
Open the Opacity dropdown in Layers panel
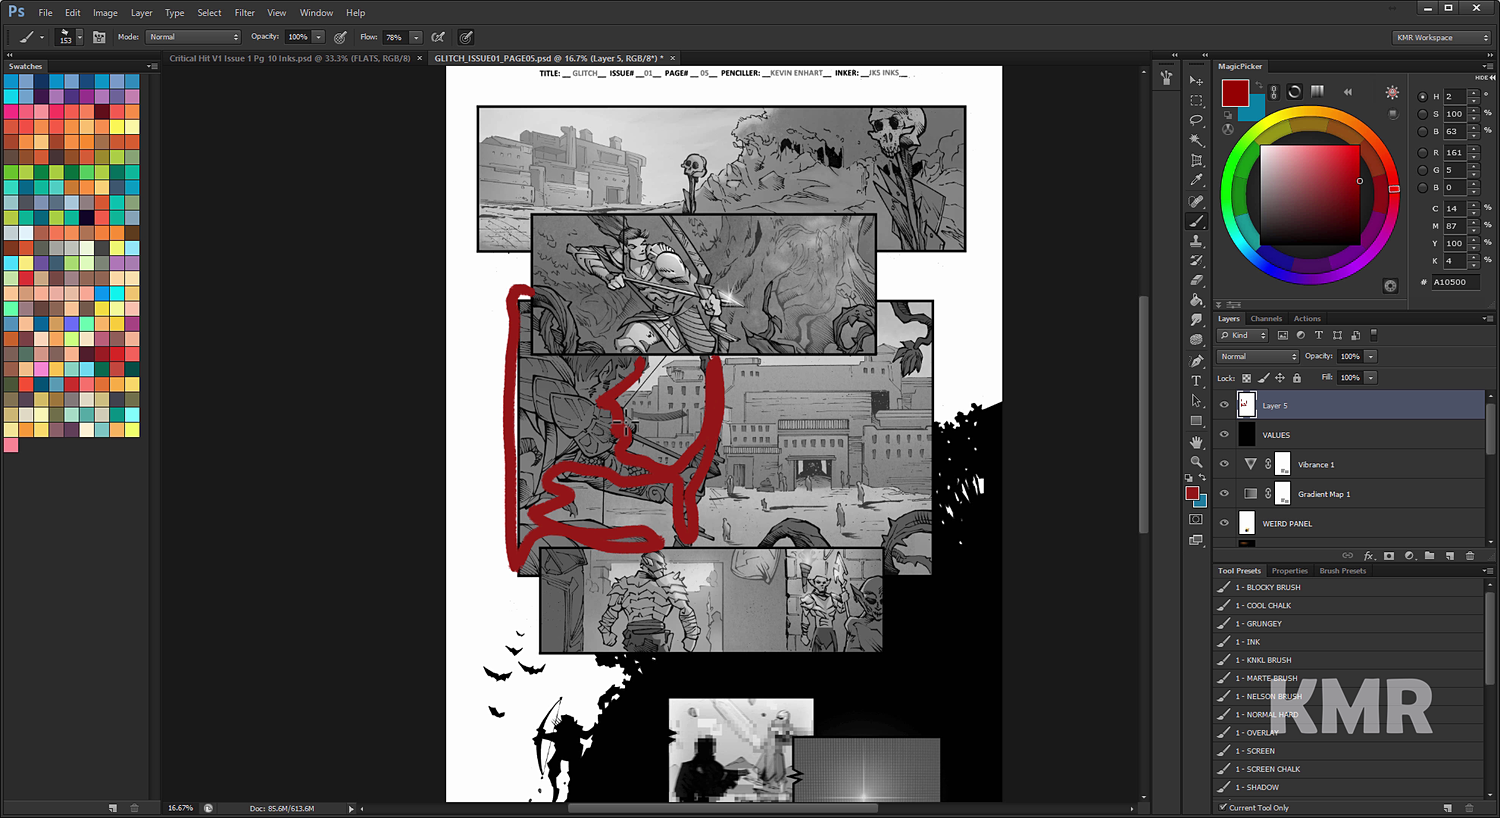[1372, 356]
